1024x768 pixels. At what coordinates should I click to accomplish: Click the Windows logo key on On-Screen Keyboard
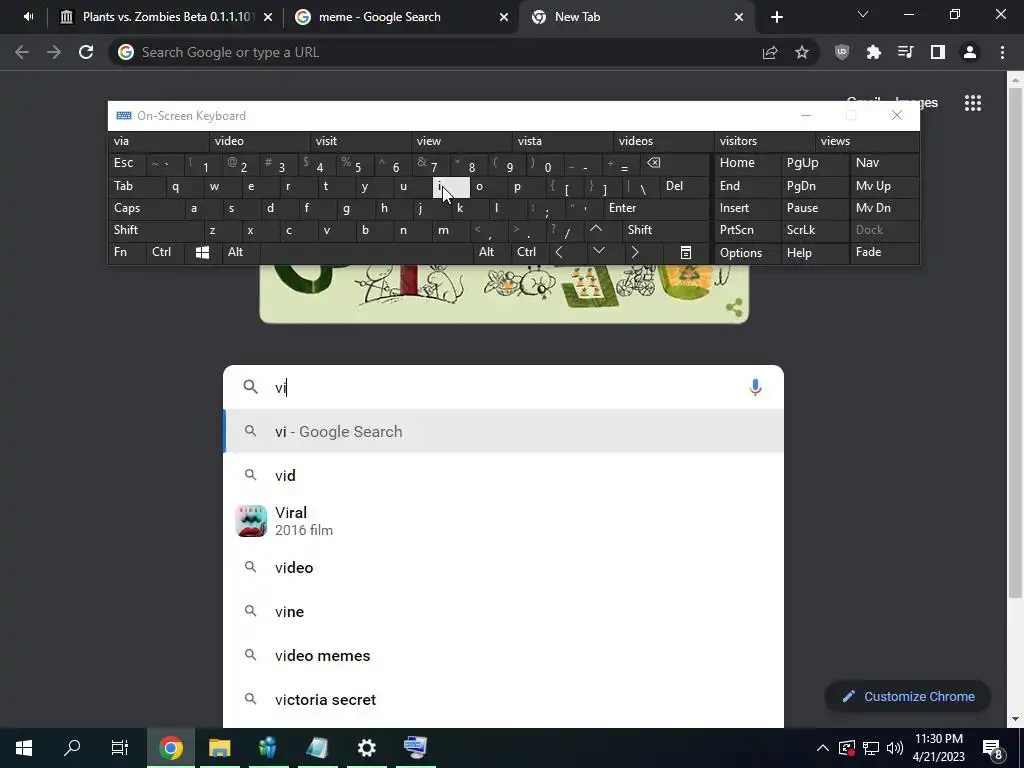pyautogui.click(x=202, y=252)
